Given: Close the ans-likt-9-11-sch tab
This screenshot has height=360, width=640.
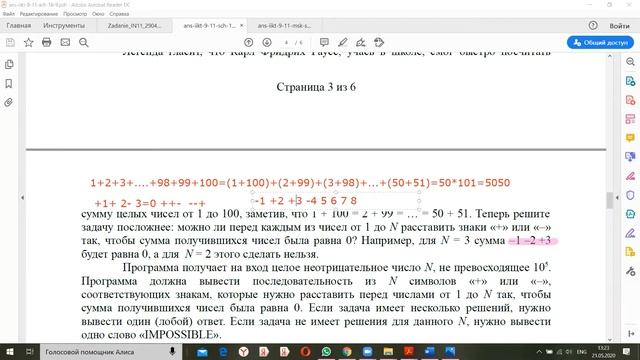Looking at the screenshot, I should click(242, 25).
